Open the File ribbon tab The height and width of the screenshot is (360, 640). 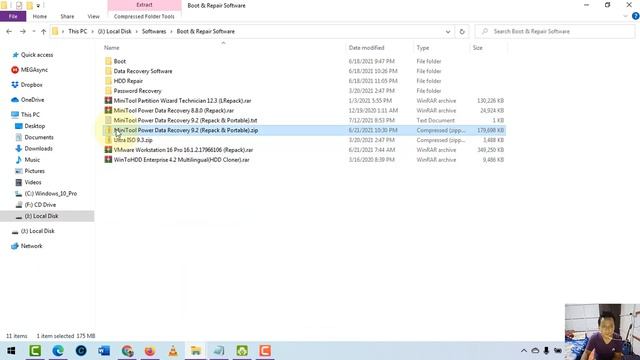[13, 16]
